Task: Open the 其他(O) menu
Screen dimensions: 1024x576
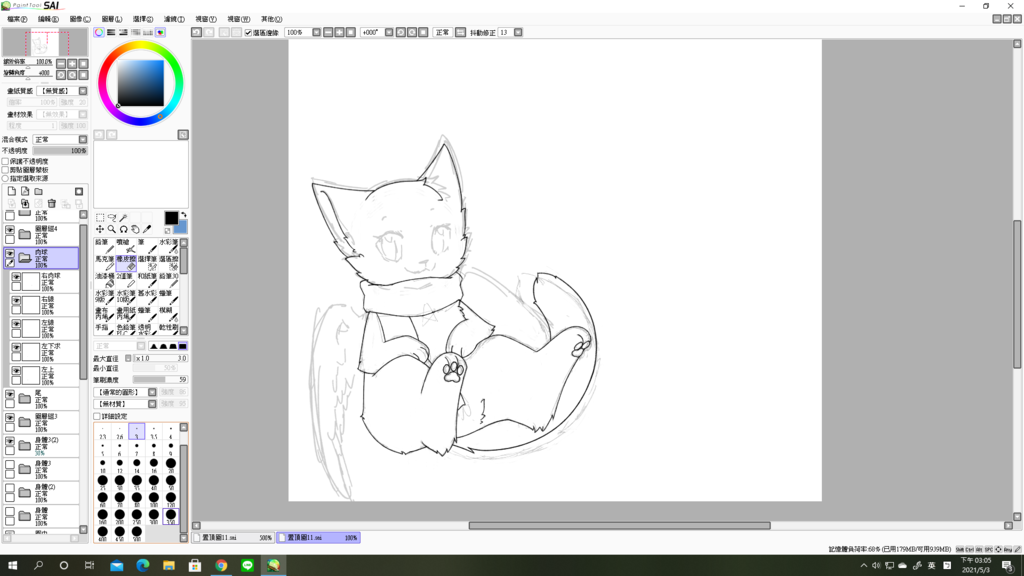Action: pyautogui.click(x=271, y=19)
